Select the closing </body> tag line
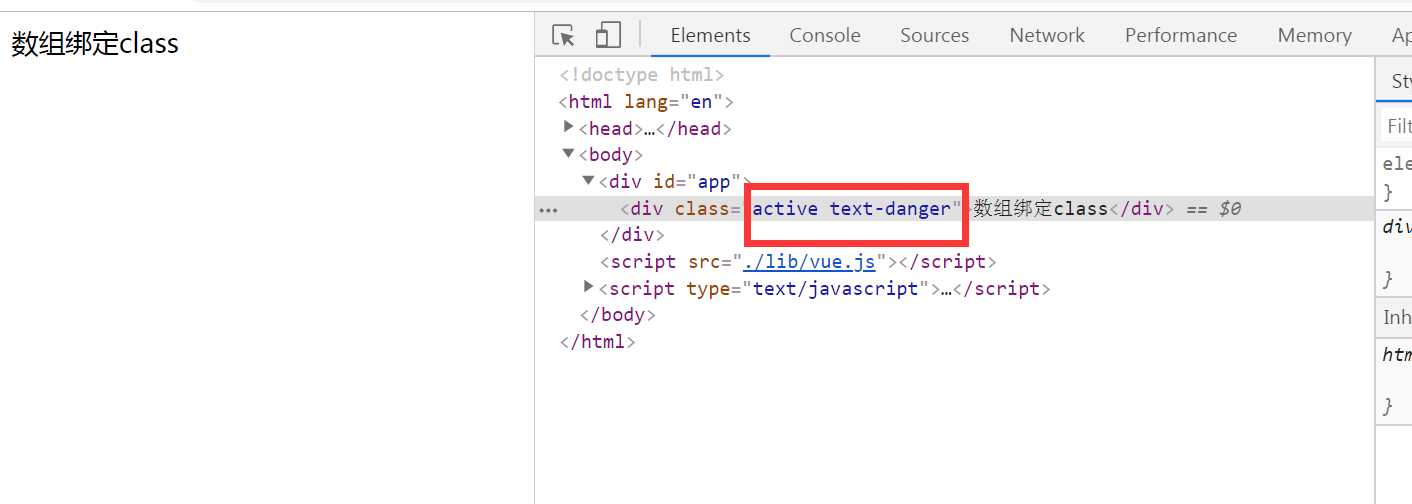This screenshot has height=504, width=1412. tap(618, 315)
